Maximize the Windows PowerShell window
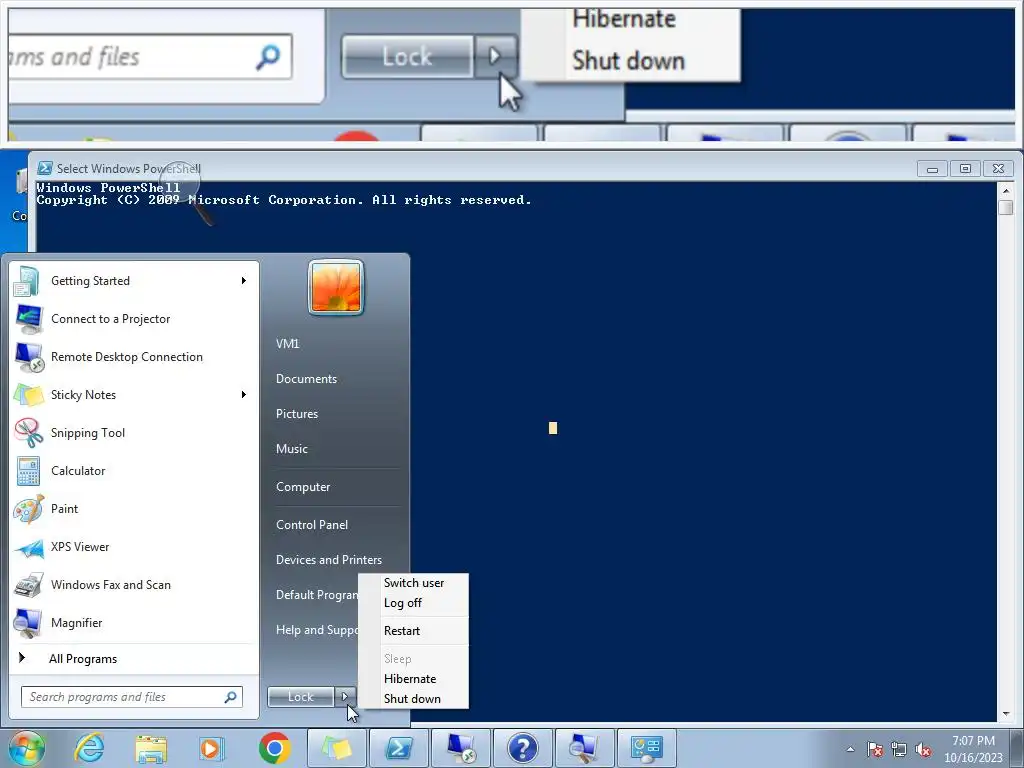 point(965,169)
